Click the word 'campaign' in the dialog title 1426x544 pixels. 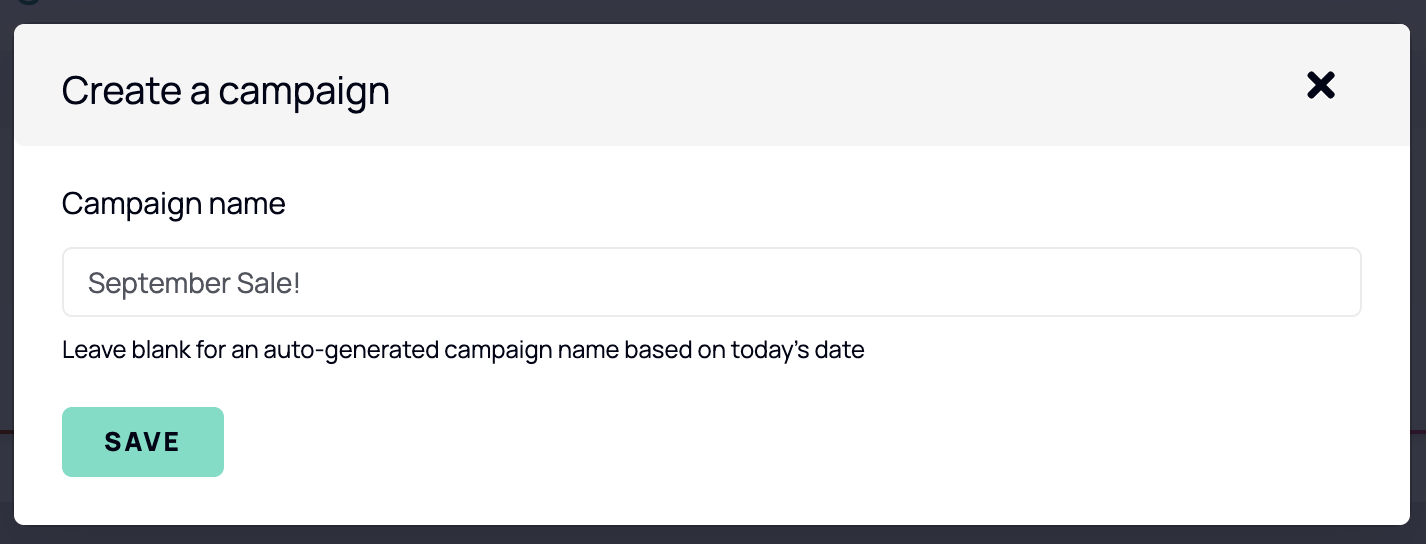[304, 93]
